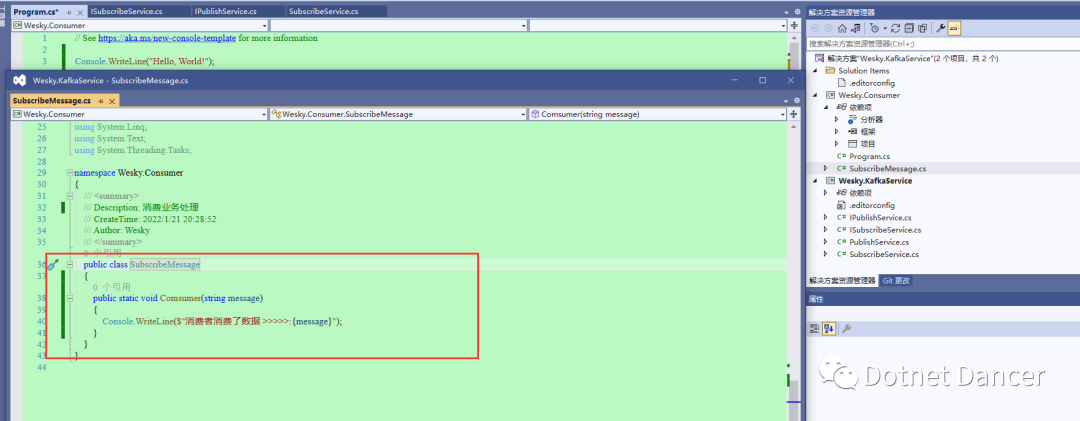Switch to the Git 更改 tab
The width and height of the screenshot is (1080, 421).
click(895, 281)
